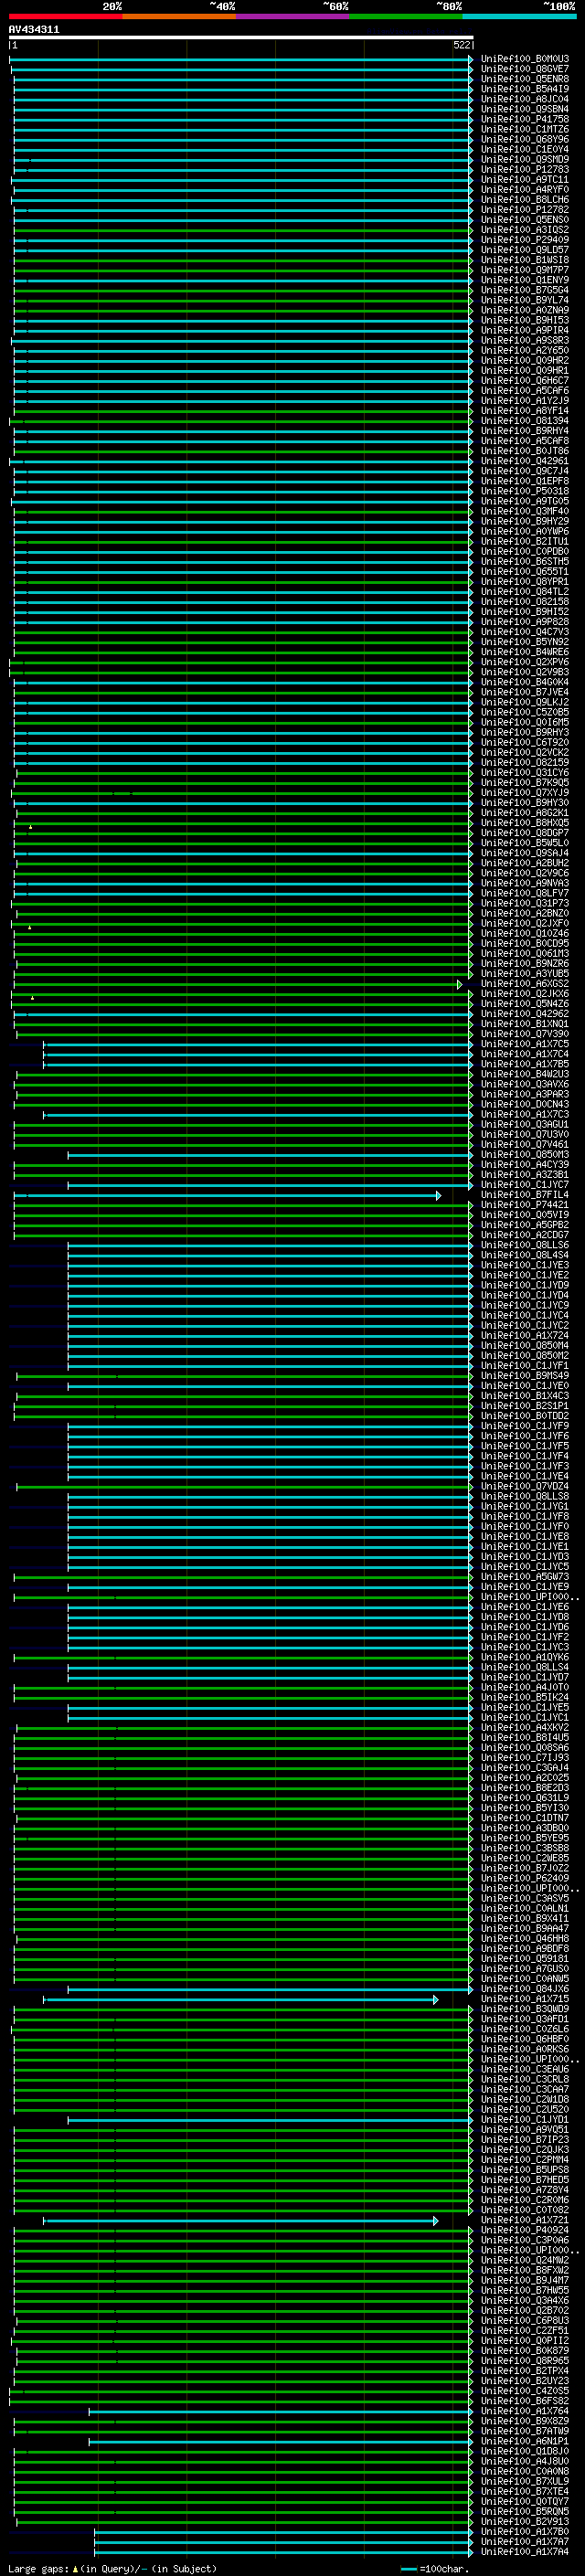Image resolution: width=585 pixels, height=2576 pixels.
Task: Select hit UniRef100_C1JYF1
Action: (x=524, y=1366)
